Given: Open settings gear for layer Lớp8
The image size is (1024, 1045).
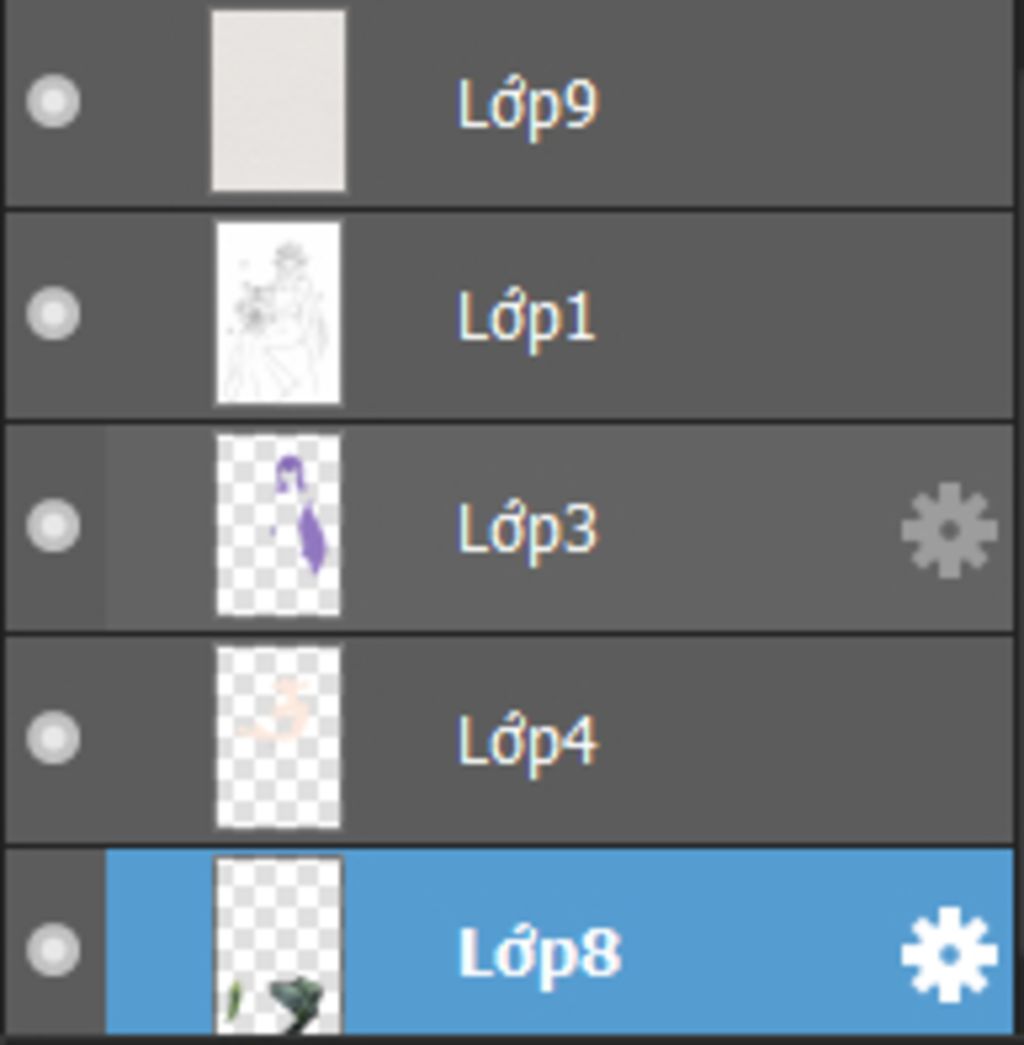Looking at the screenshot, I should [948, 954].
